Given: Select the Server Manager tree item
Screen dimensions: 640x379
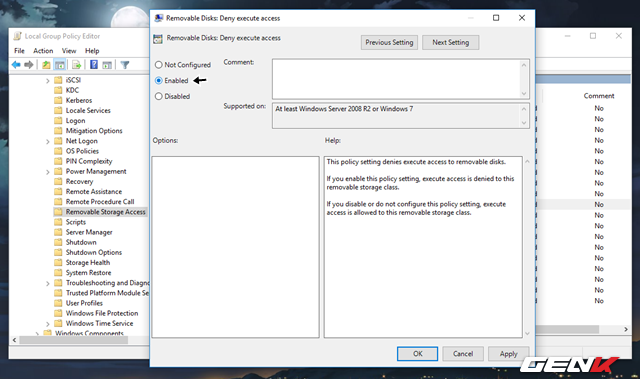Looking at the screenshot, I should [x=89, y=232].
